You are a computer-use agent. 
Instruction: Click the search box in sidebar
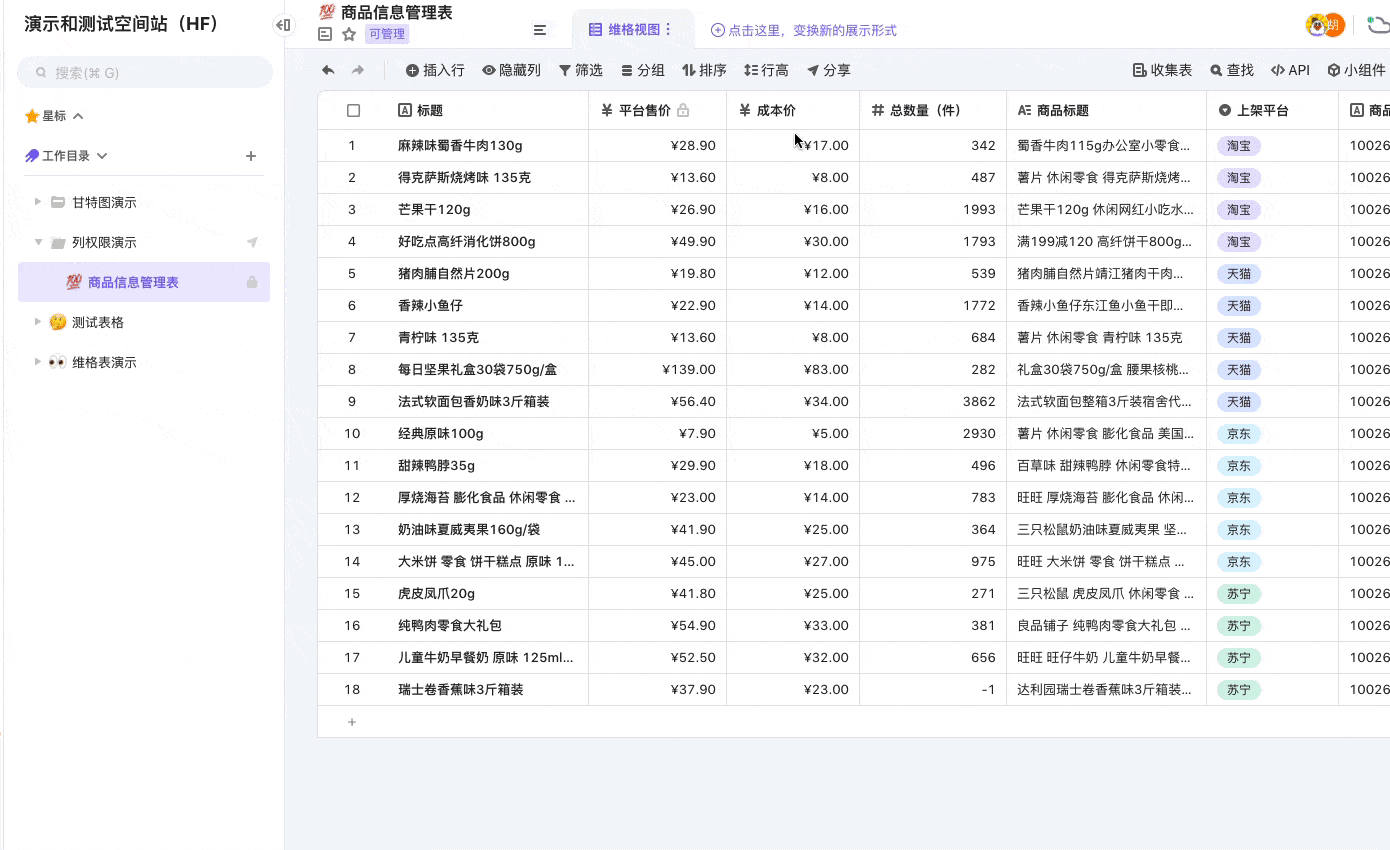click(145, 72)
